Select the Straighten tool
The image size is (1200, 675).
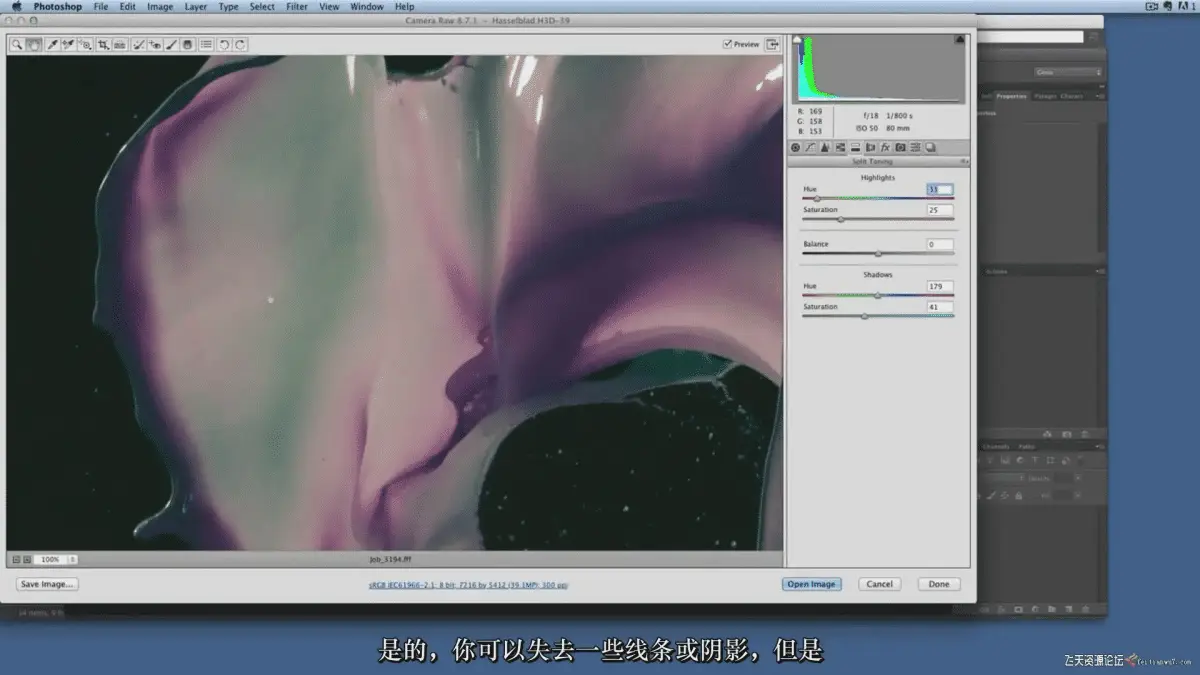click(120, 45)
